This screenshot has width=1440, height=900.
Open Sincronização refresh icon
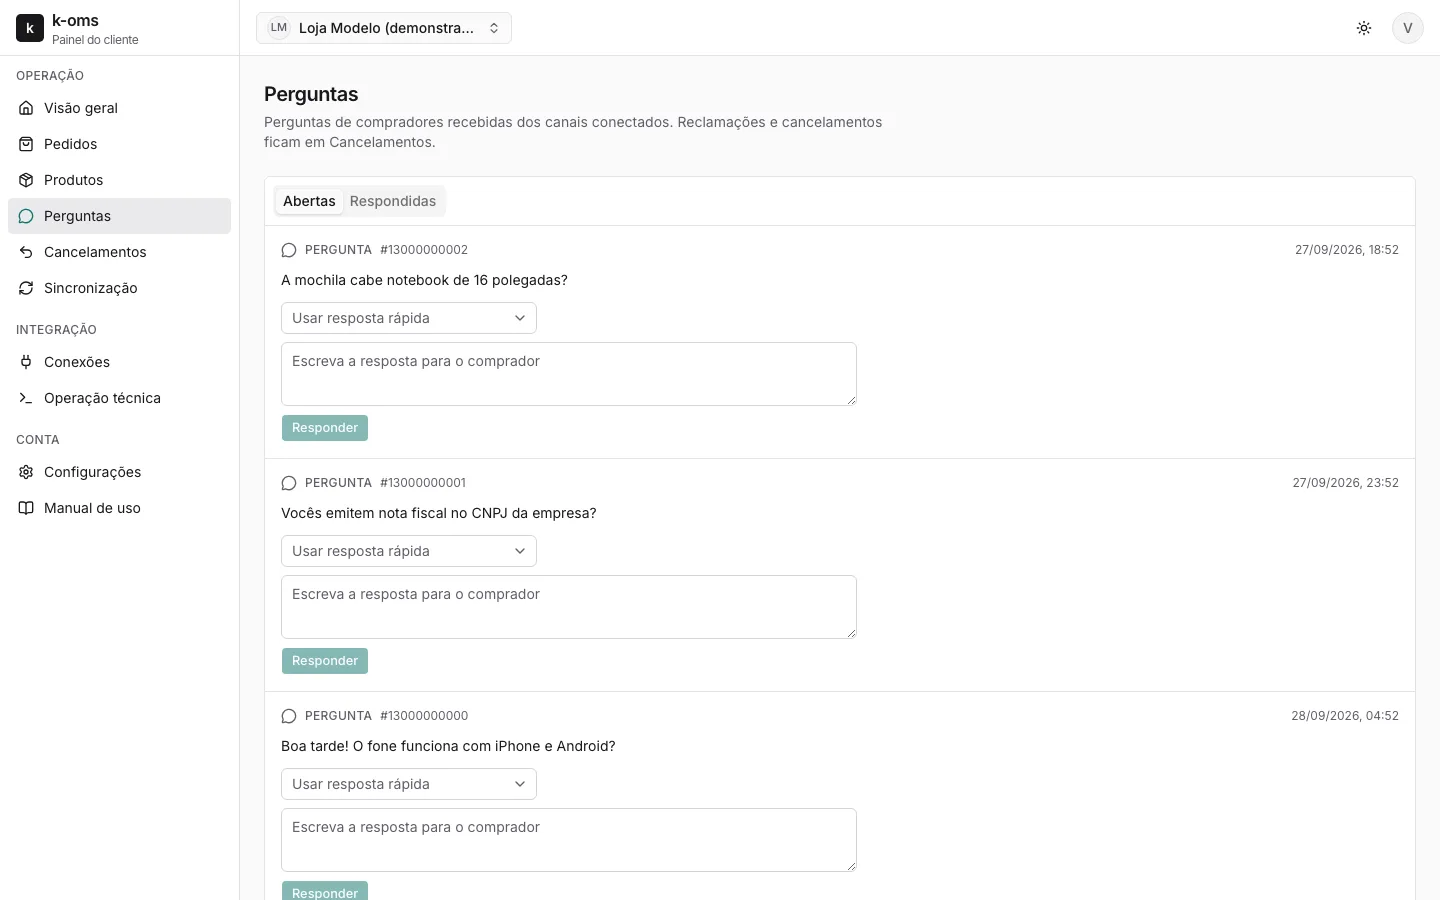click(x=26, y=288)
